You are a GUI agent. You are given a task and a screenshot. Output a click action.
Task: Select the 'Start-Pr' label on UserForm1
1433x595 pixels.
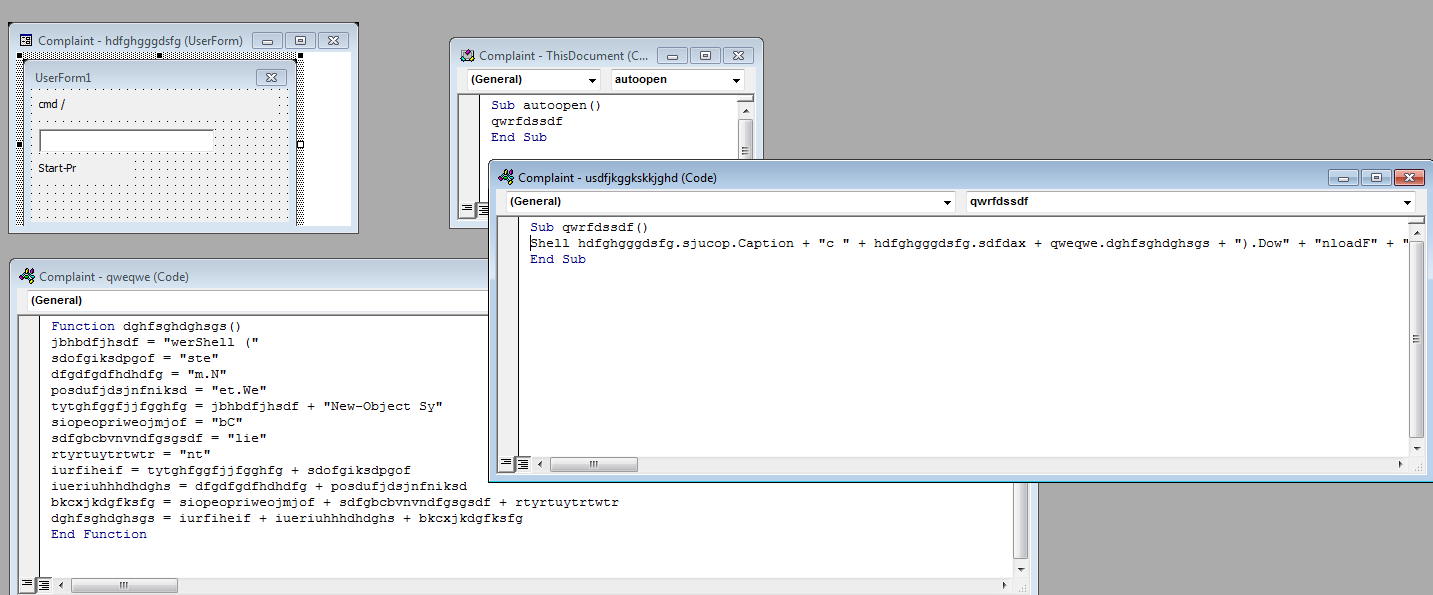point(58,168)
